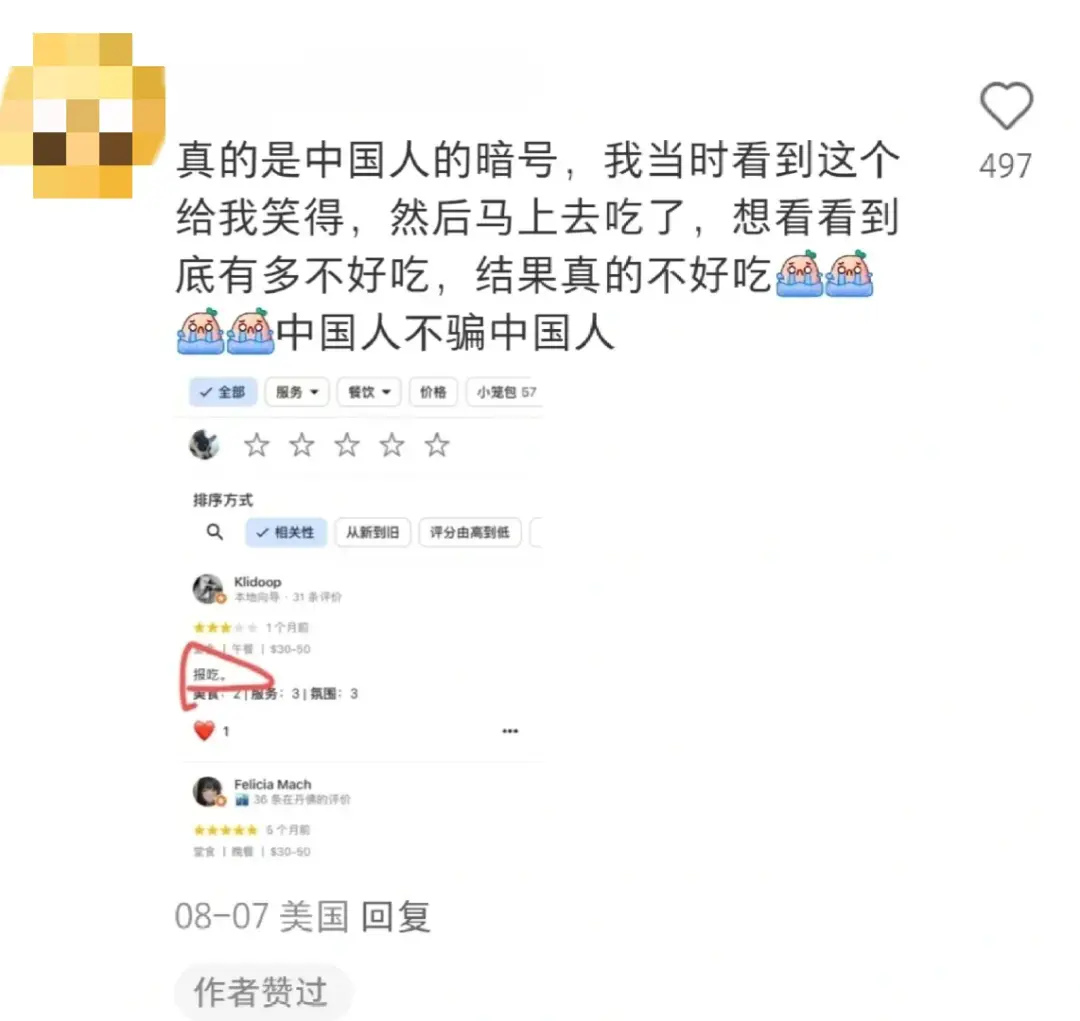Tap the red heart under Klidoop review
Screen dimensions: 1080x1021
tap(204, 730)
